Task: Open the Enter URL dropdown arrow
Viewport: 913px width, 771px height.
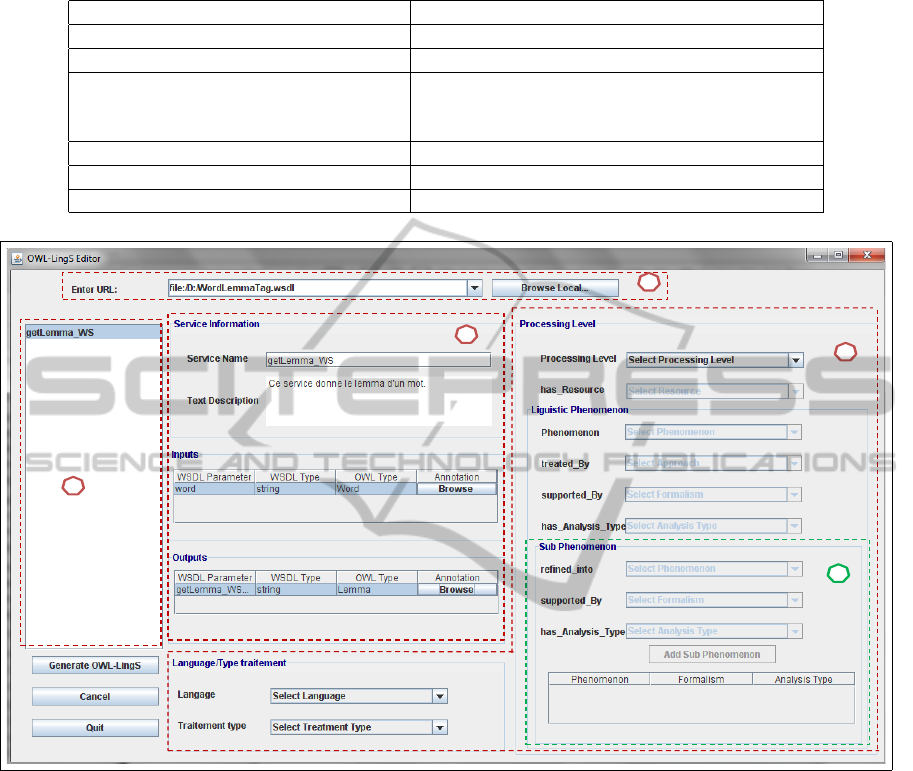Action: [x=474, y=288]
